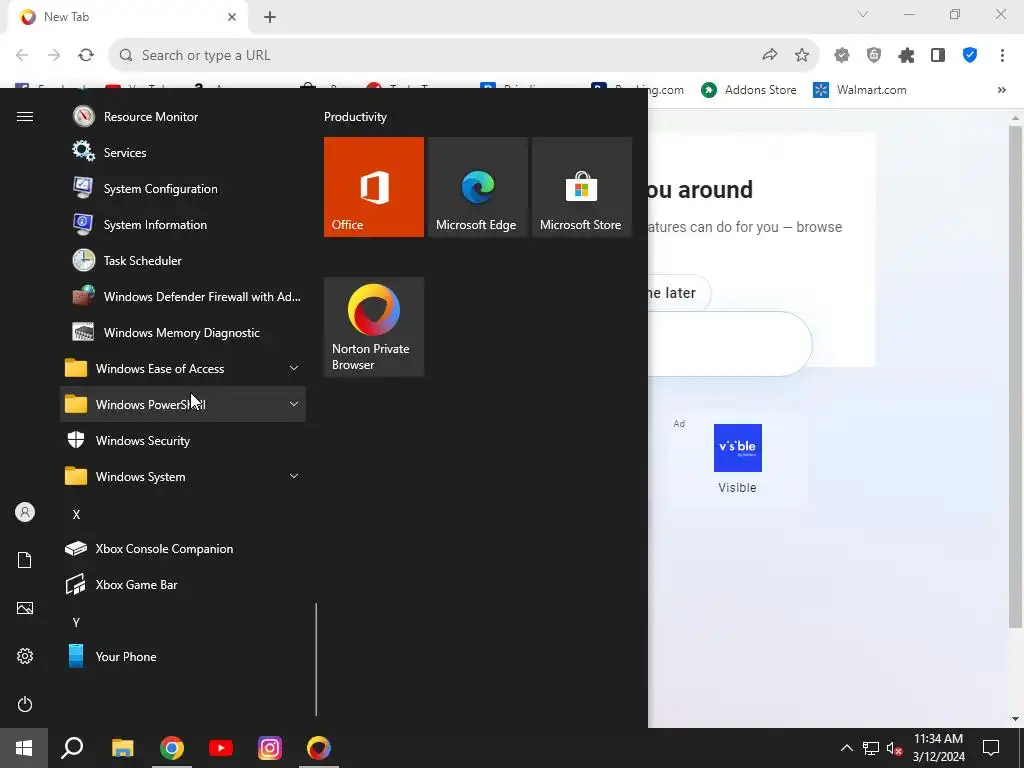This screenshot has width=1024, height=768.
Task: Open user account icon in Start sidebar
Action: (25, 513)
